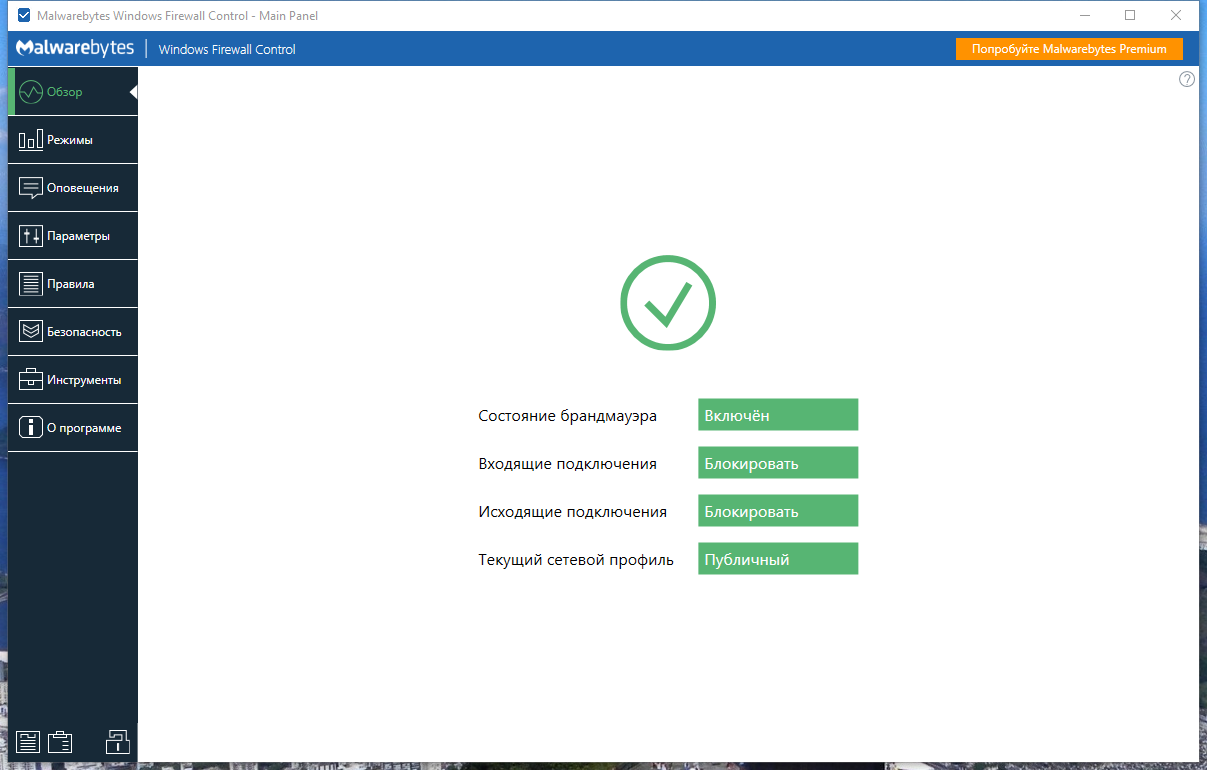Image resolution: width=1207 pixels, height=770 pixels.
Task: Click Блокировать box for Входящие подключения
Action: tap(778, 463)
